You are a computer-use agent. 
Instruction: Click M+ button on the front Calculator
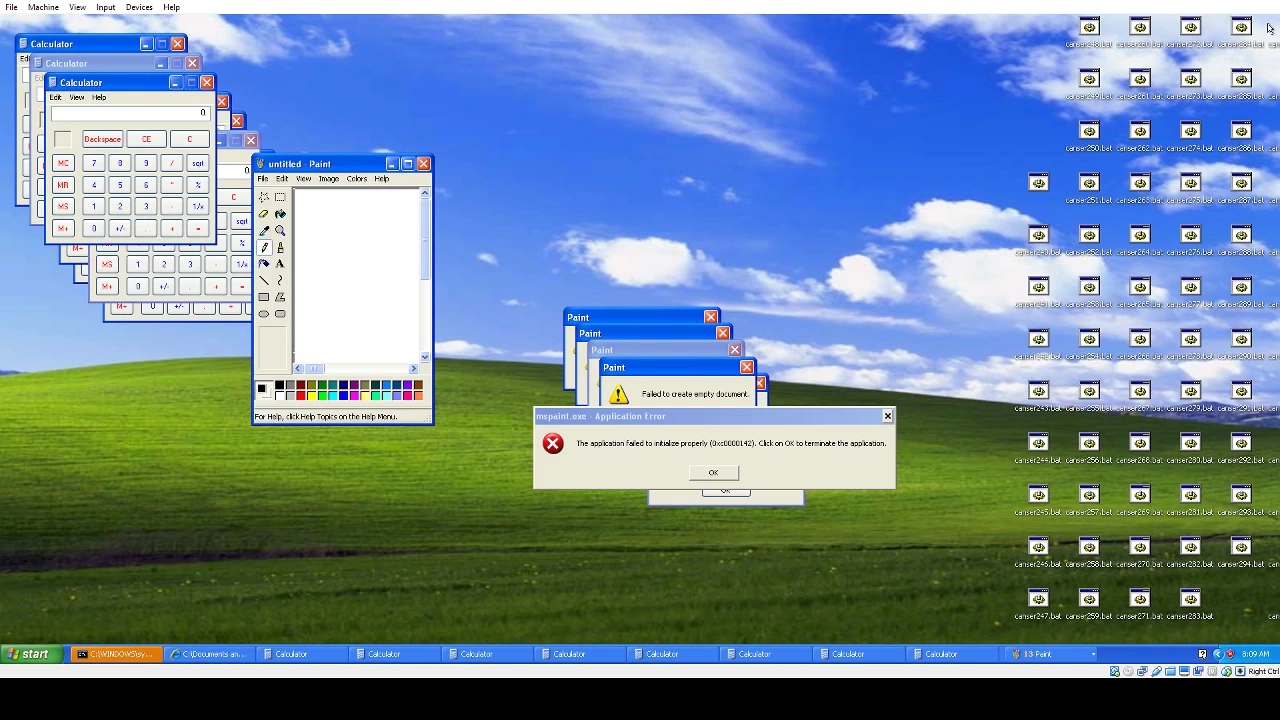click(x=63, y=229)
